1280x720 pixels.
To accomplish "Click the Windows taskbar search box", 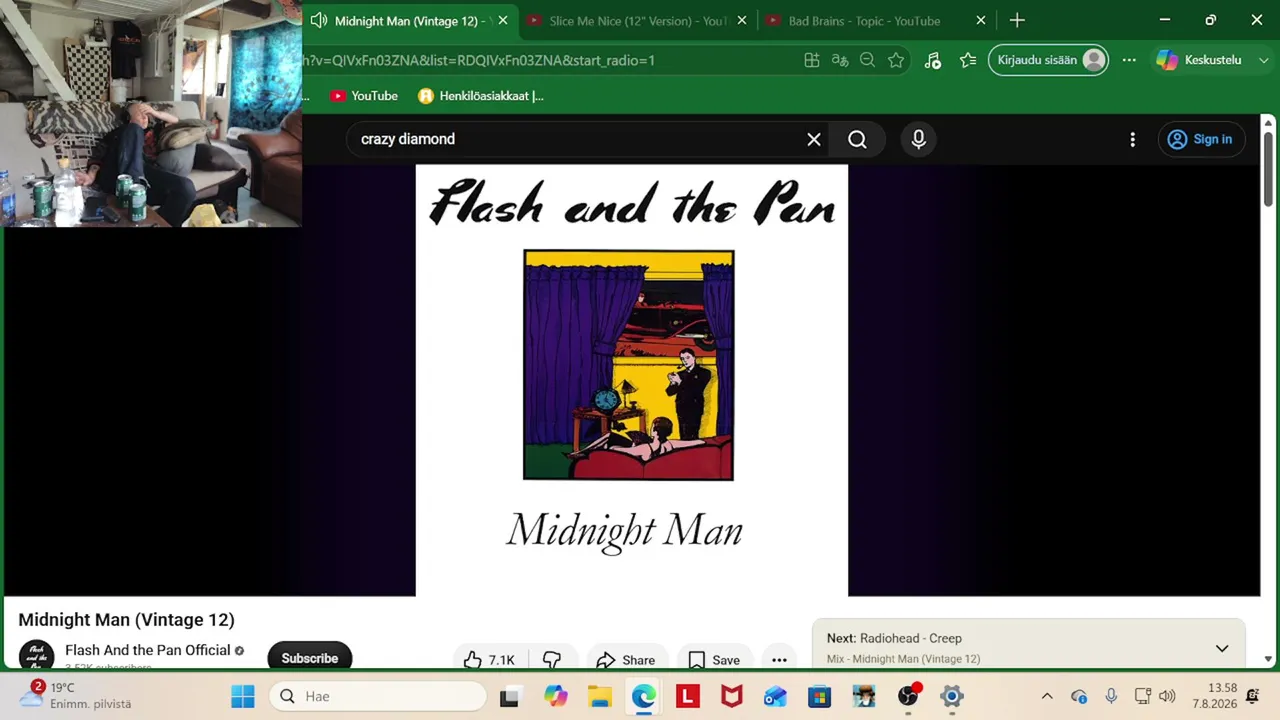I will coord(378,696).
